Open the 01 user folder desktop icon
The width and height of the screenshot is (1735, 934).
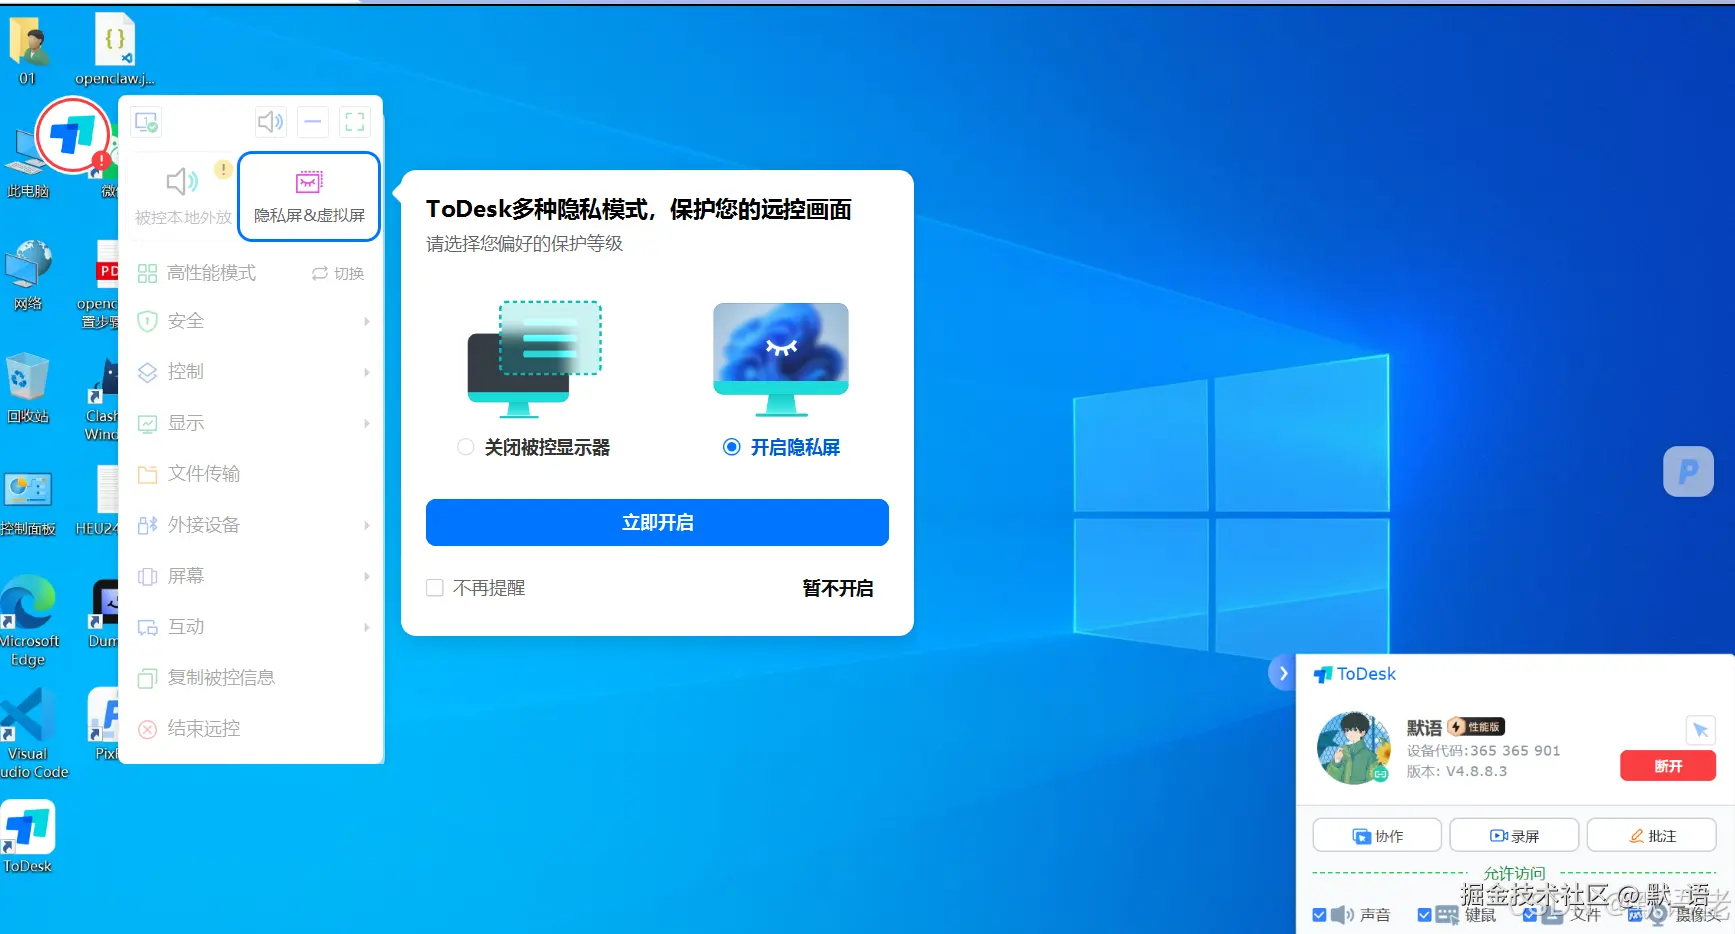point(28,50)
